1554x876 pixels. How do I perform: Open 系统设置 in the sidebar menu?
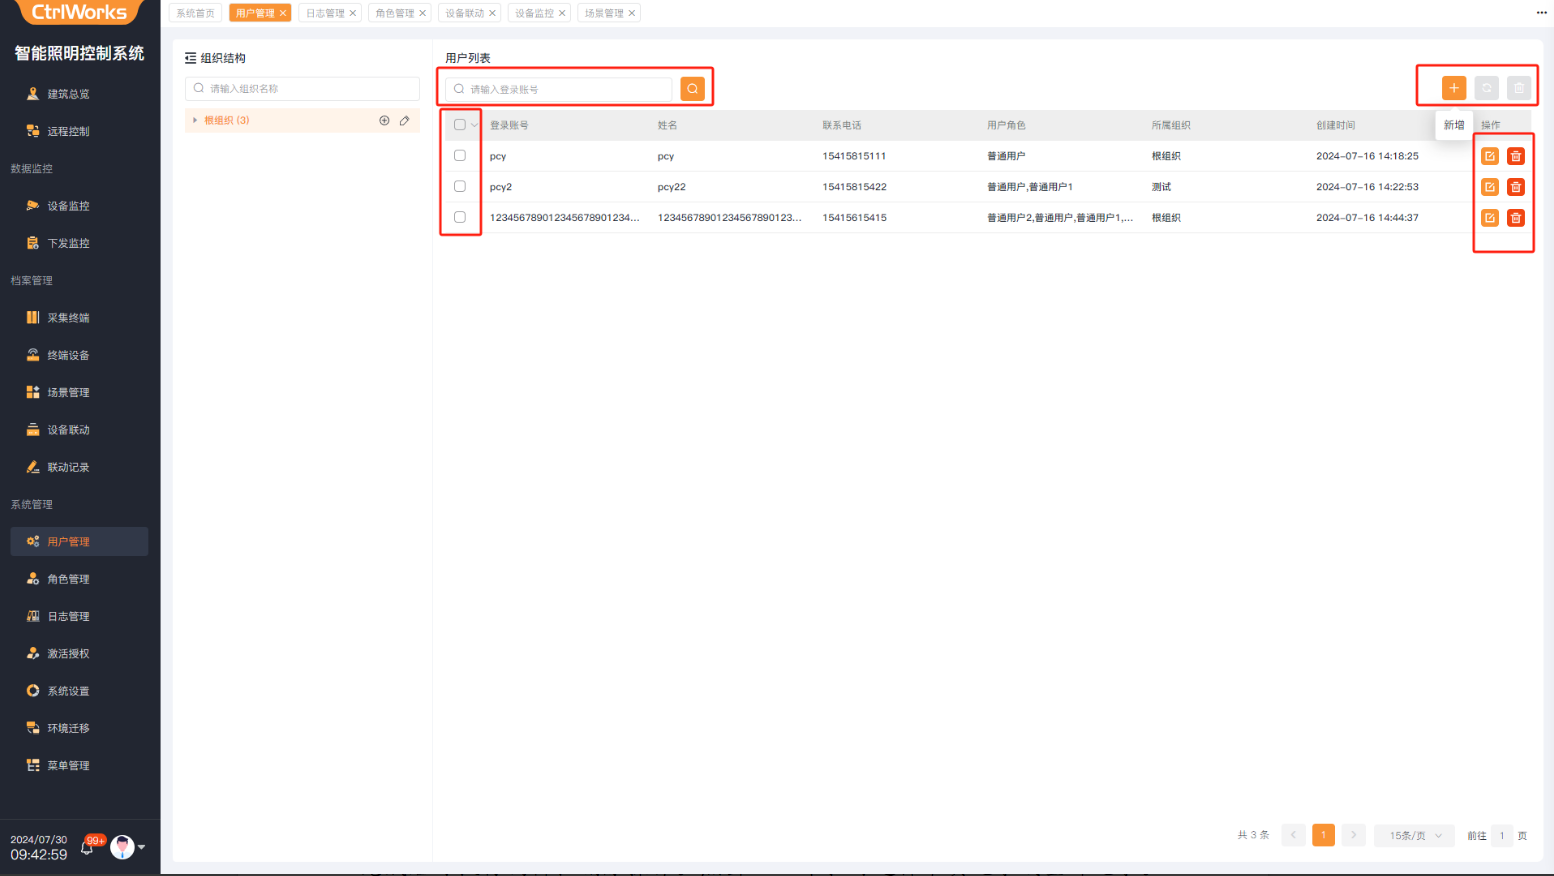coord(68,691)
